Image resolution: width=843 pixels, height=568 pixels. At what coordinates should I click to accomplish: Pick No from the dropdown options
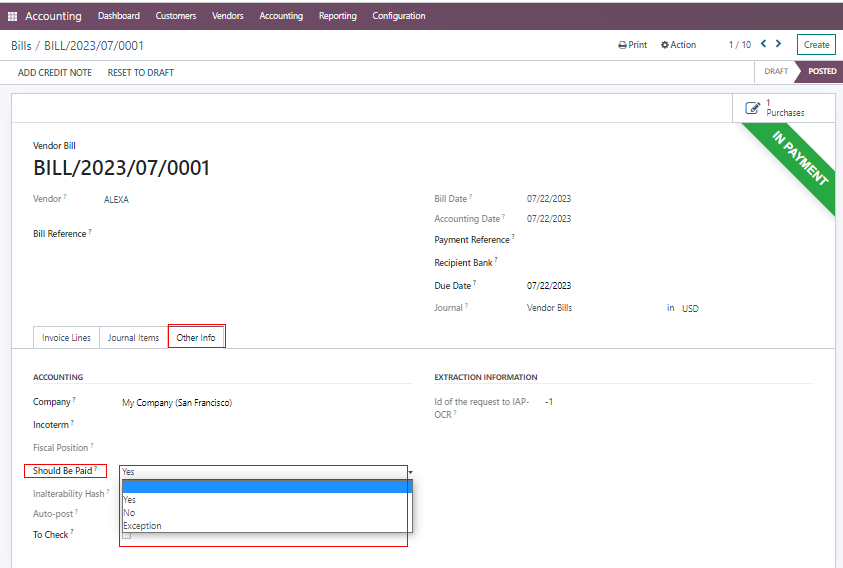129,513
